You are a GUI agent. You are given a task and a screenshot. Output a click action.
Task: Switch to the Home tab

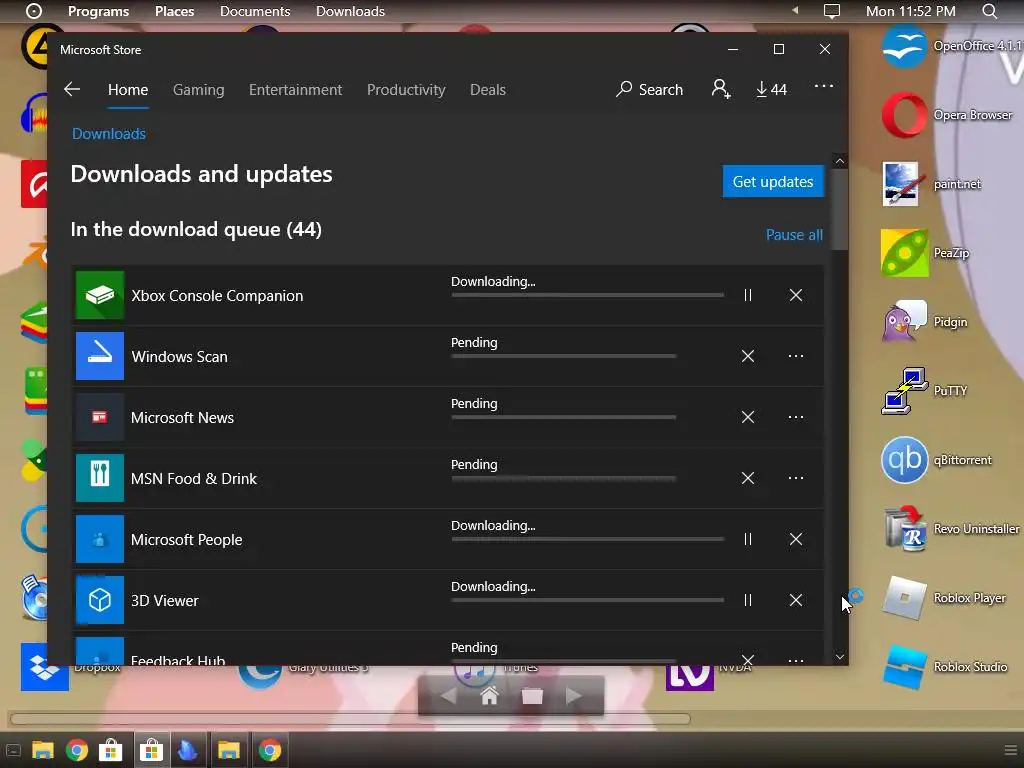[x=128, y=90]
